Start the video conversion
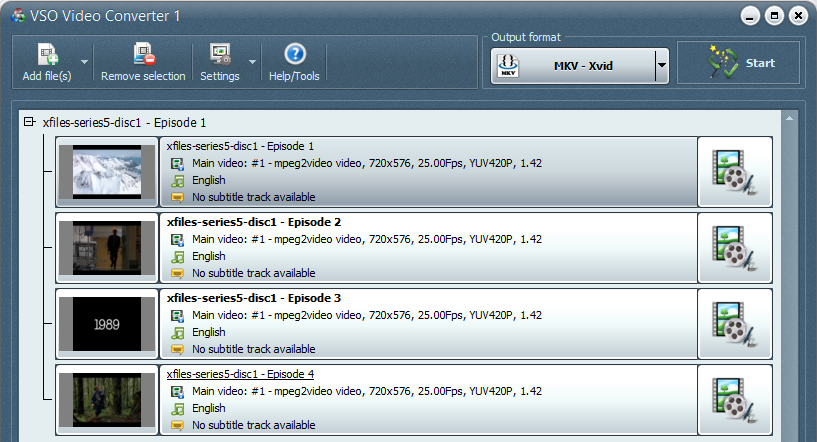This screenshot has width=817, height=442. (738, 63)
